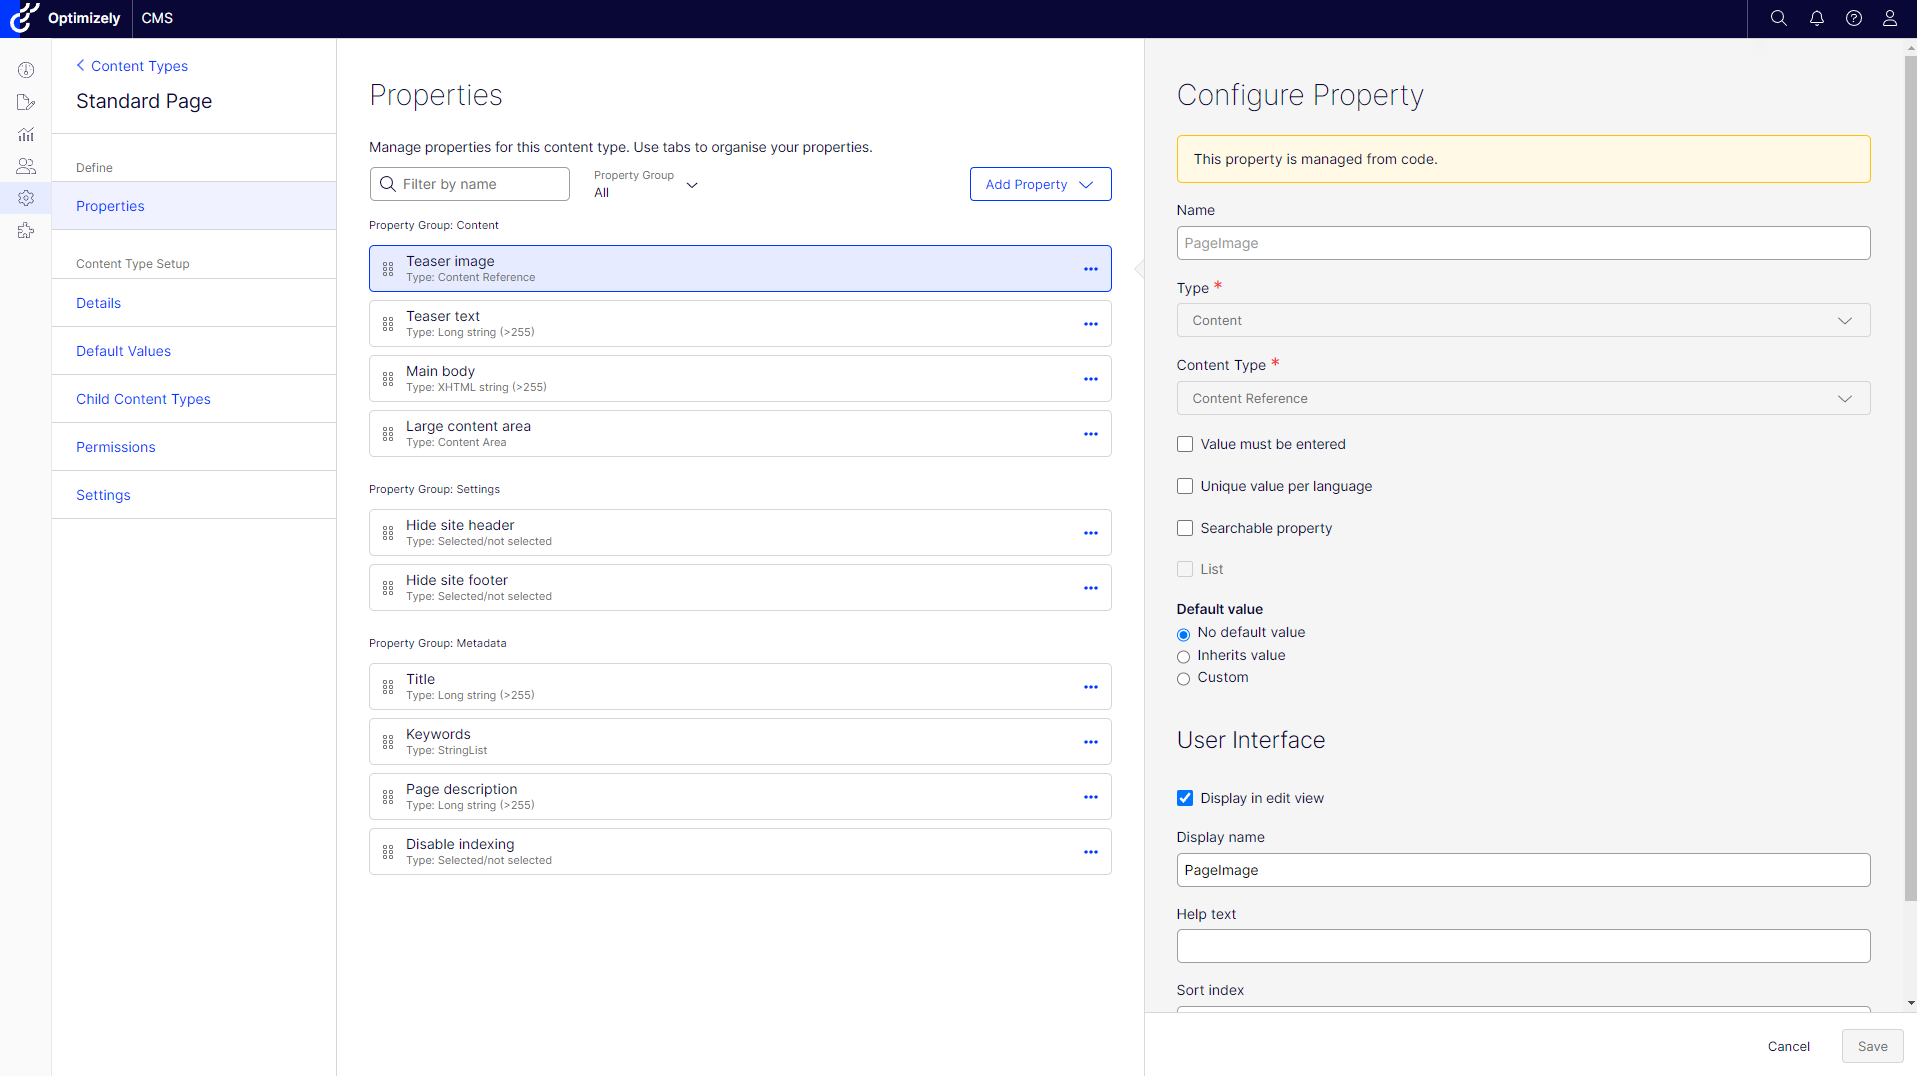Open the add-ons puzzle icon in sidebar

tap(26, 231)
